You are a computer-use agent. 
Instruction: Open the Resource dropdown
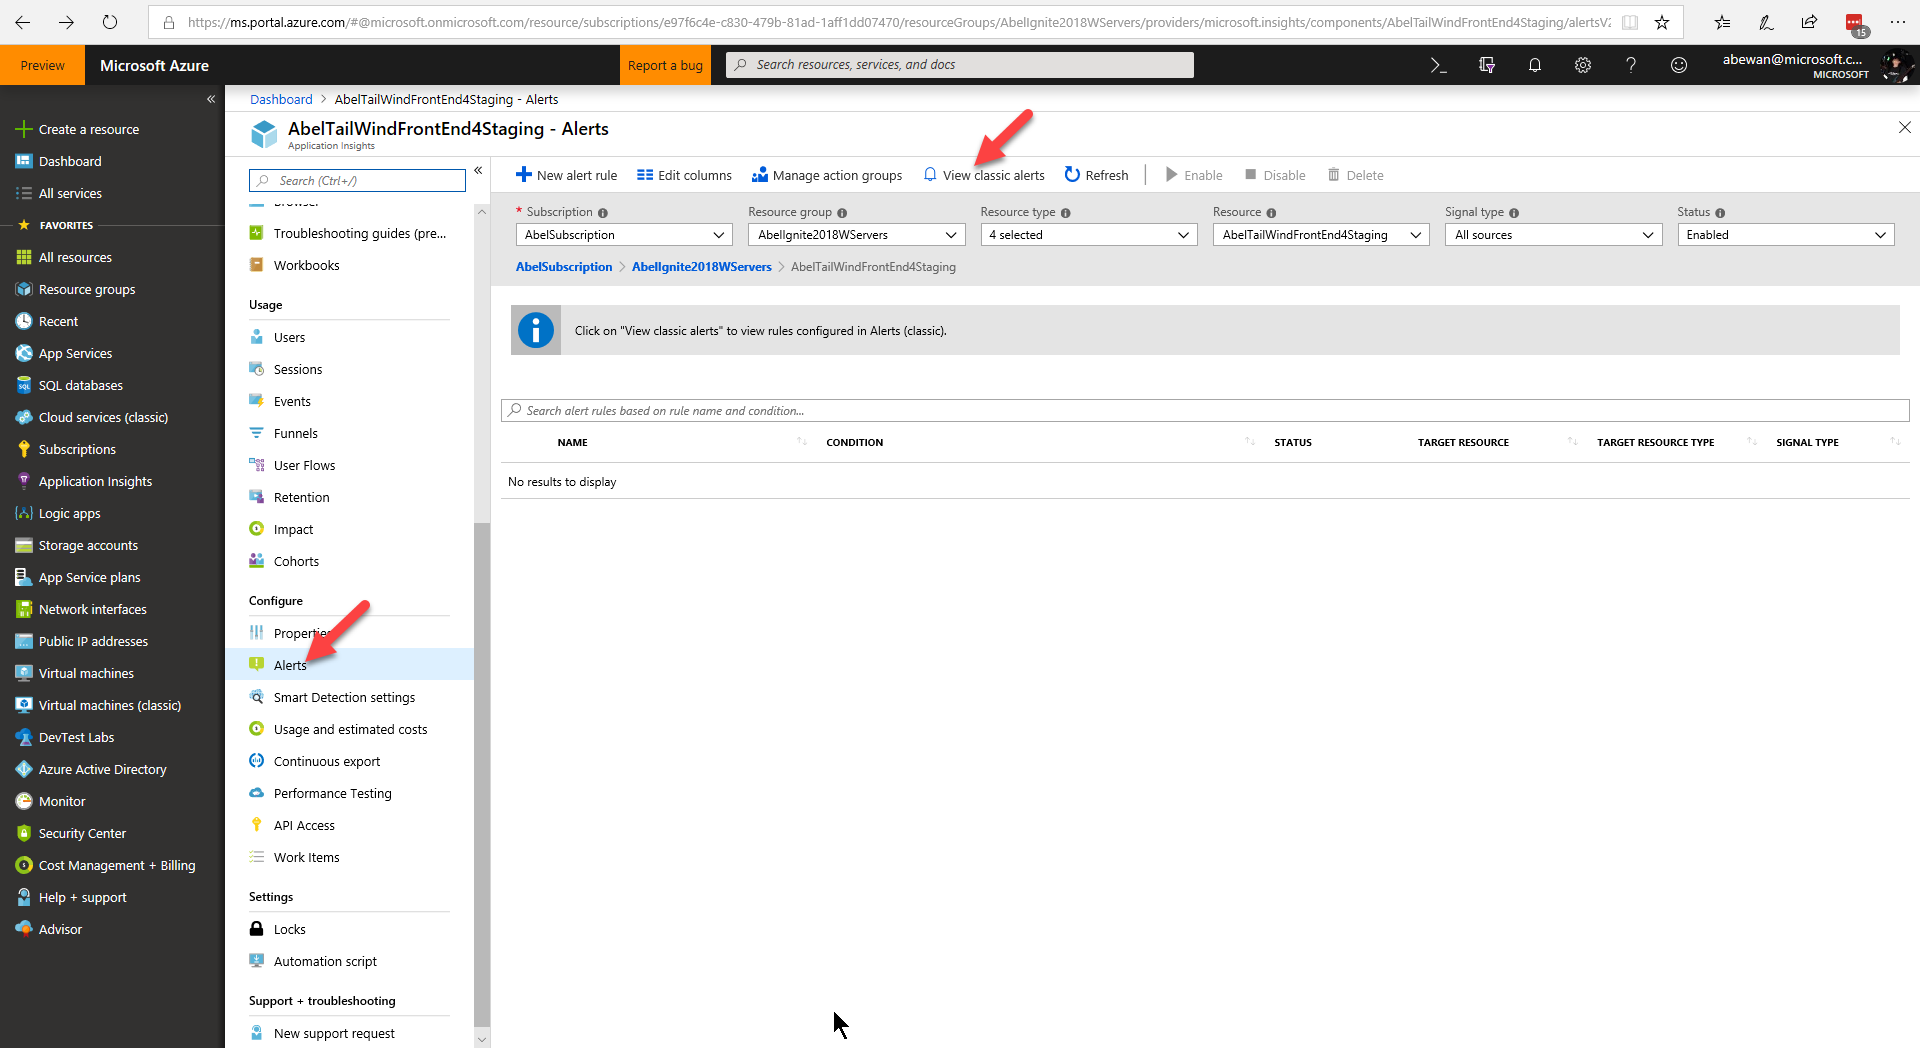(x=1321, y=235)
